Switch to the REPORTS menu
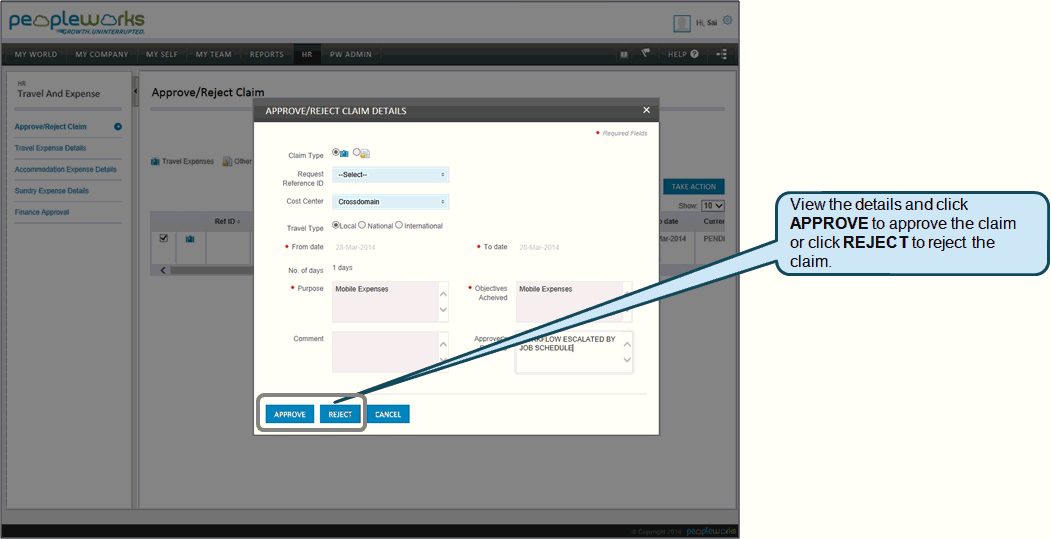Screen dimensions: 1051x539 click(x=266, y=54)
